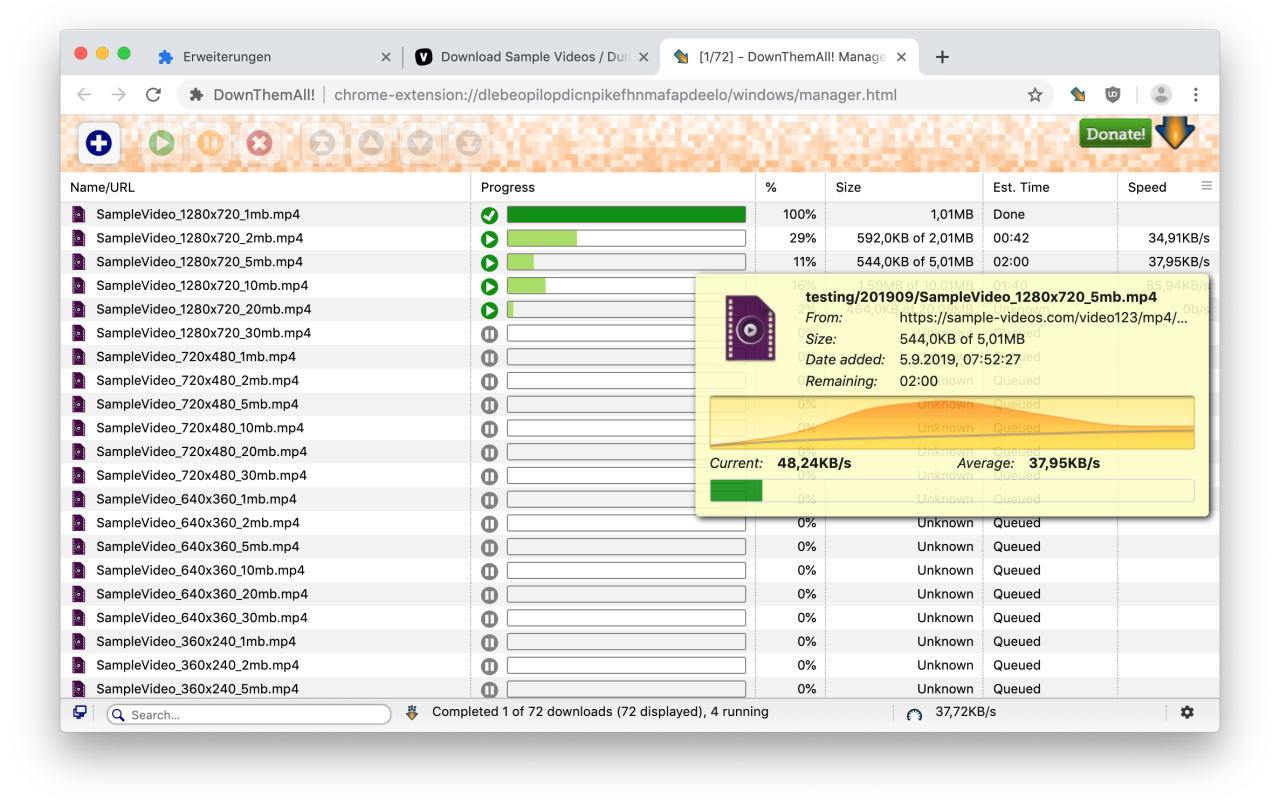Viewport: 1280px width, 800px height.
Task: Click the move up arrow toolbar icon
Action: (371, 143)
